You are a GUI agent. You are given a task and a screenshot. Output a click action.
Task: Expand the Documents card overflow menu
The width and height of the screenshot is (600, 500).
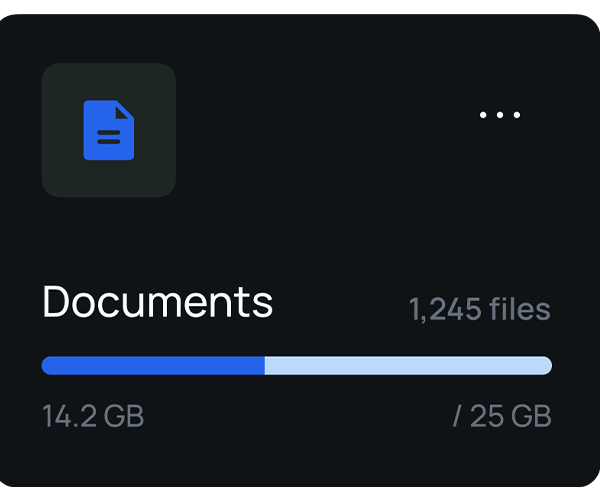500,115
